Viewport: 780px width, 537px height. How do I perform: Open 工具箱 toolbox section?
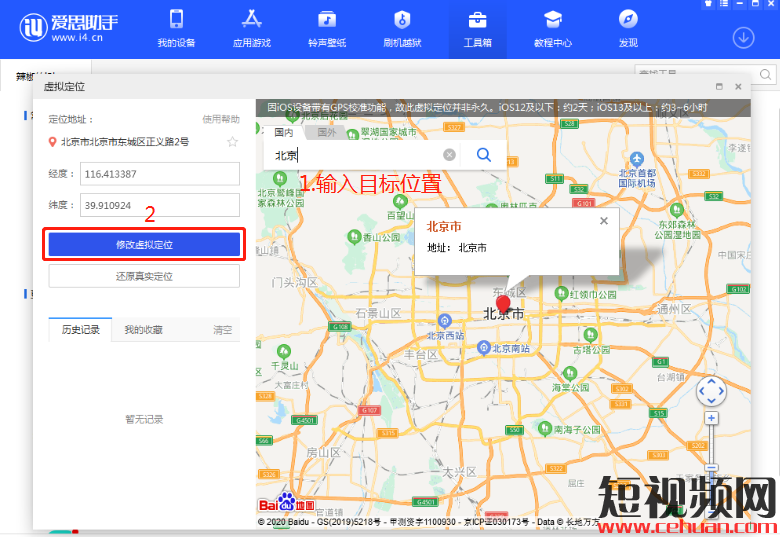tap(478, 28)
